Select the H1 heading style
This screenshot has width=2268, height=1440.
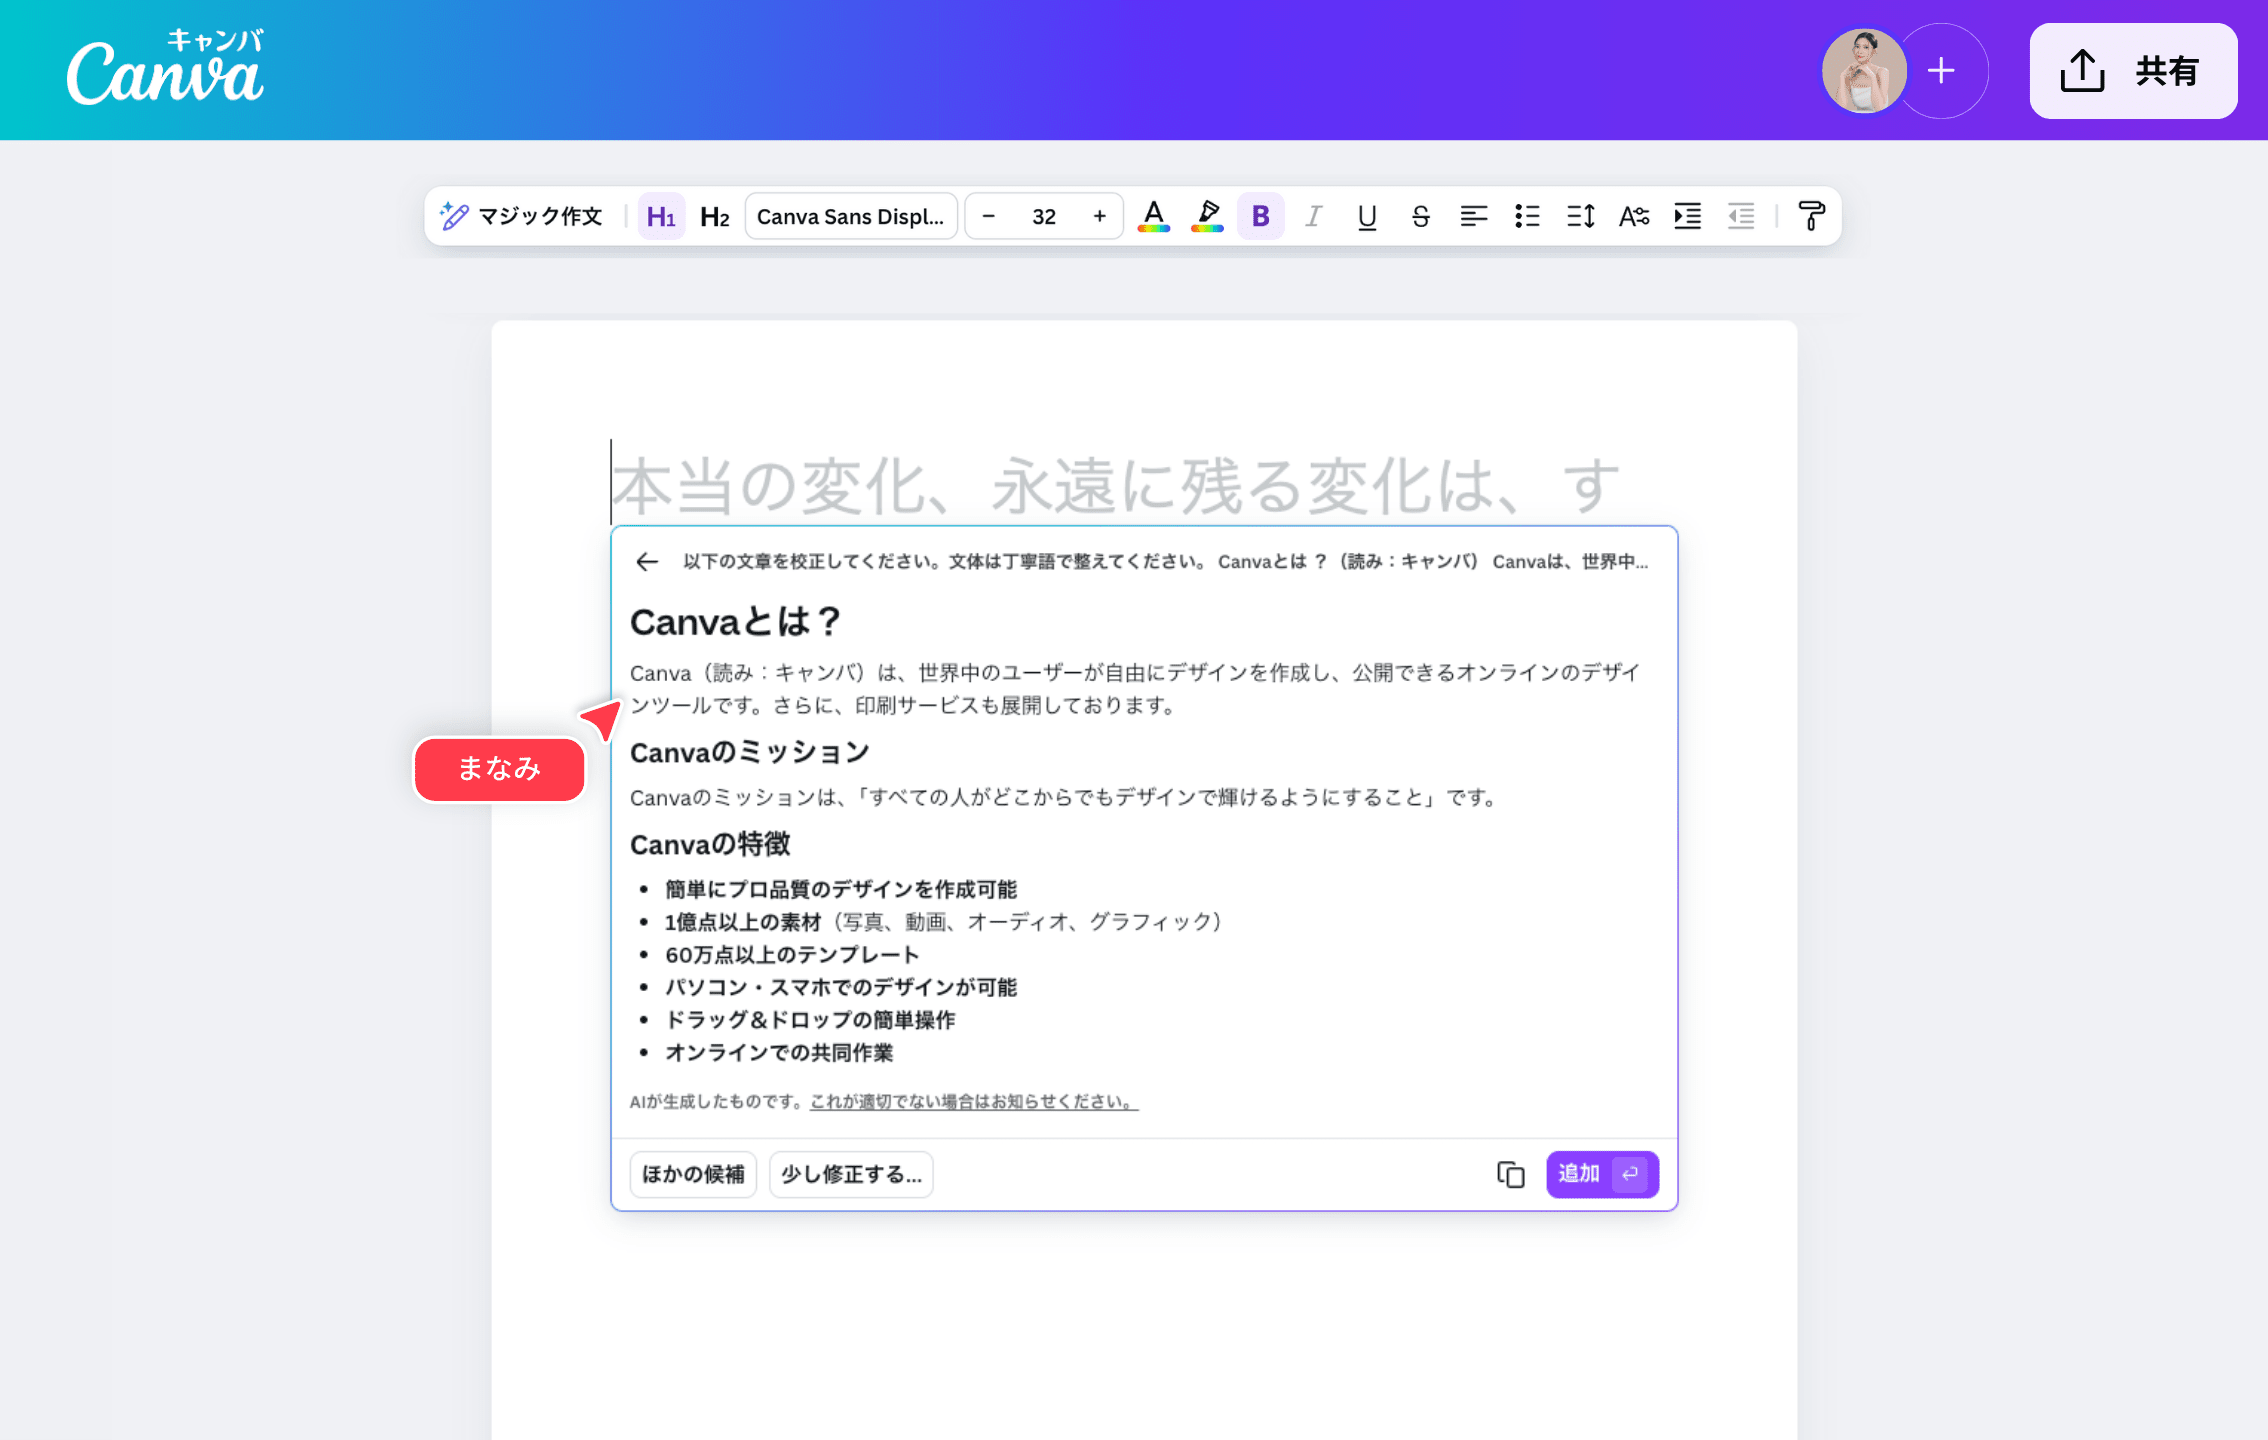[661, 215]
